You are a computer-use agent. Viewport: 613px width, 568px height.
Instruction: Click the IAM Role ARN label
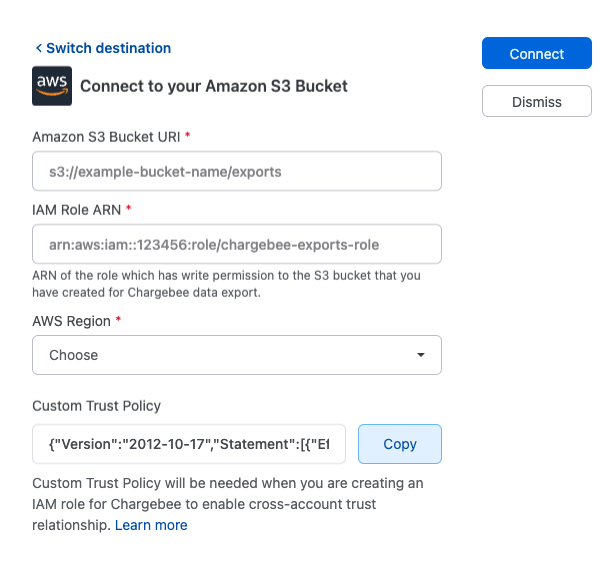[77, 209]
